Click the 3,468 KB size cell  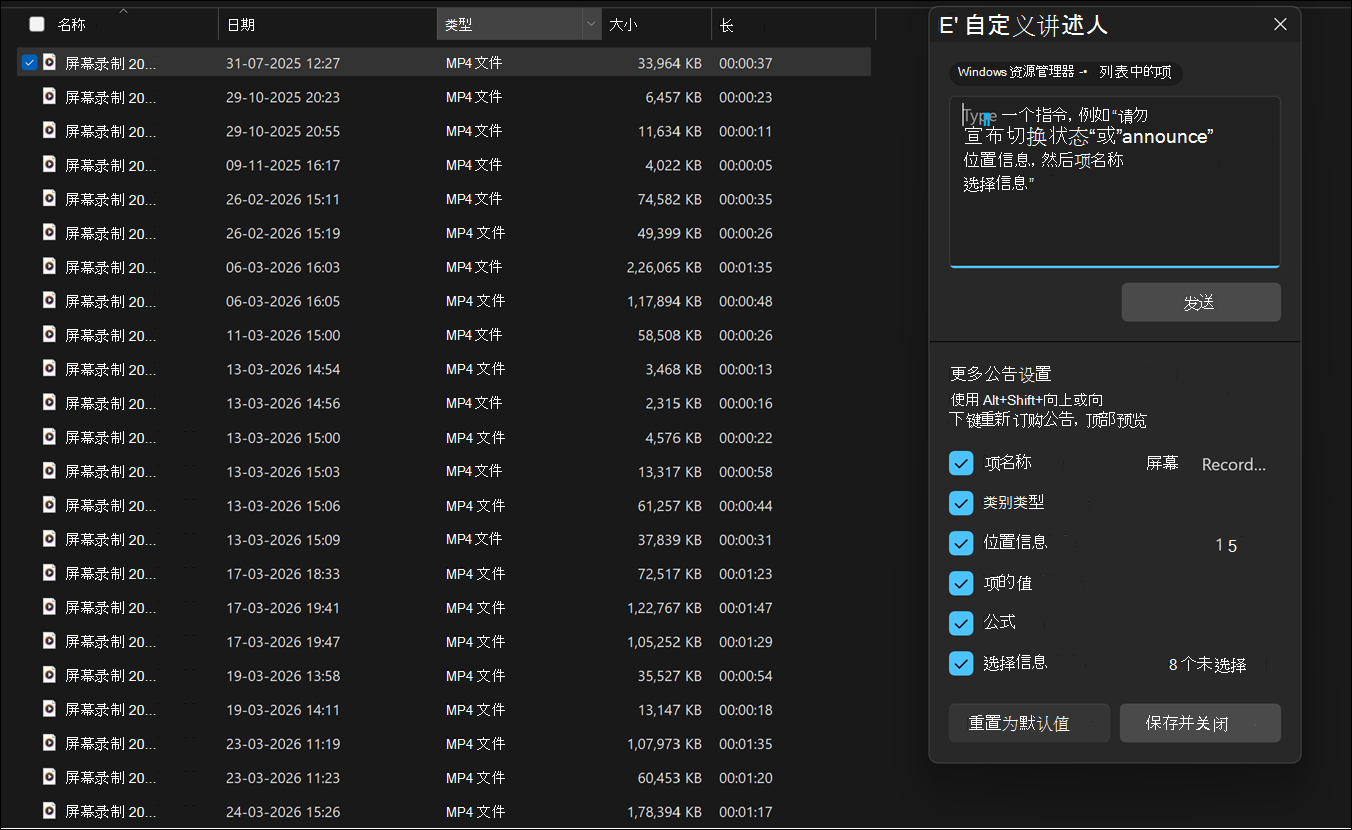(674, 369)
